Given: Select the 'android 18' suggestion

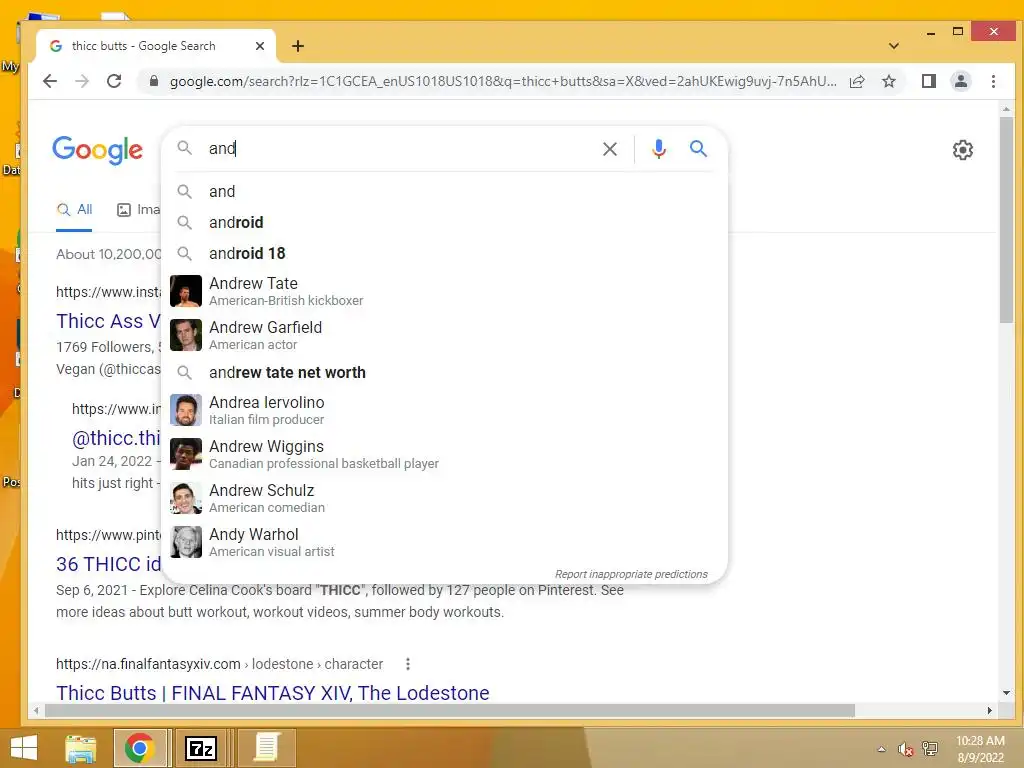Looking at the screenshot, I should coord(444,253).
